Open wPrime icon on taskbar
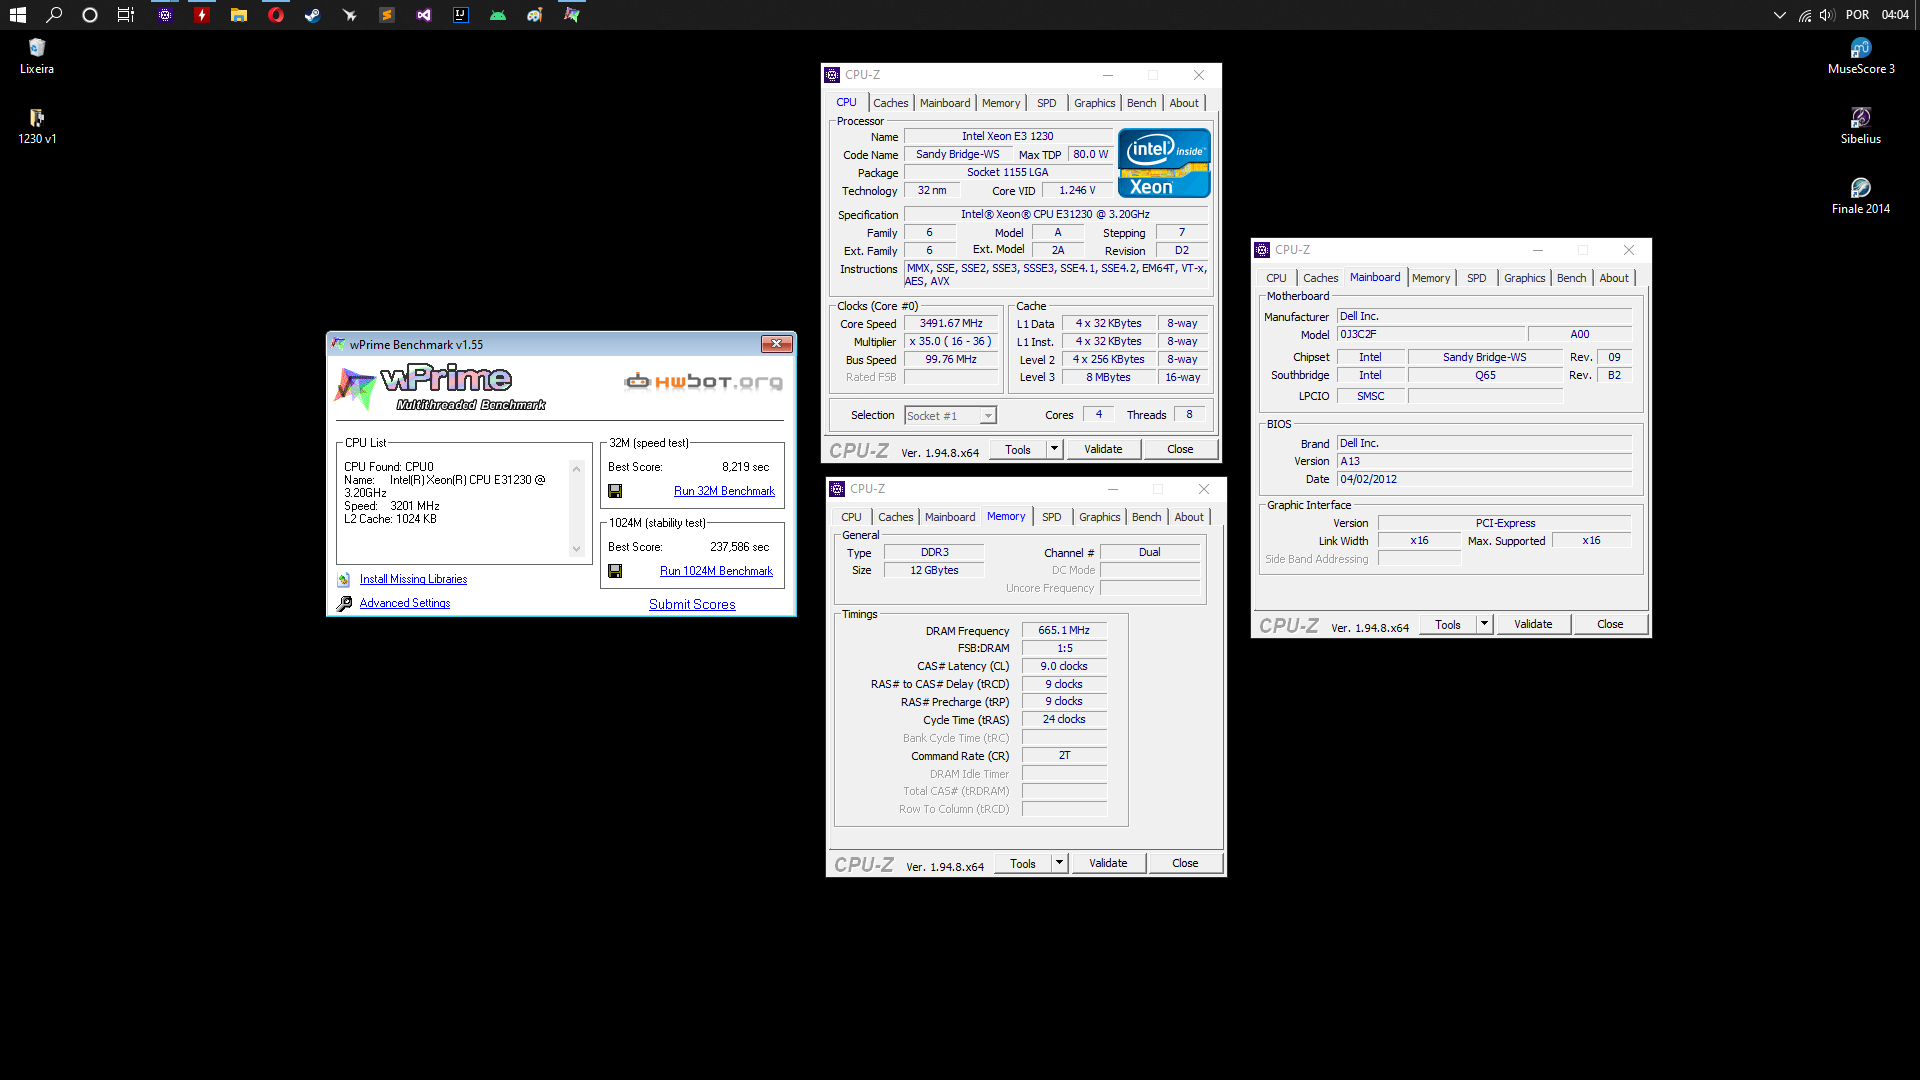The height and width of the screenshot is (1080, 1920). click(x=572, y=15)
